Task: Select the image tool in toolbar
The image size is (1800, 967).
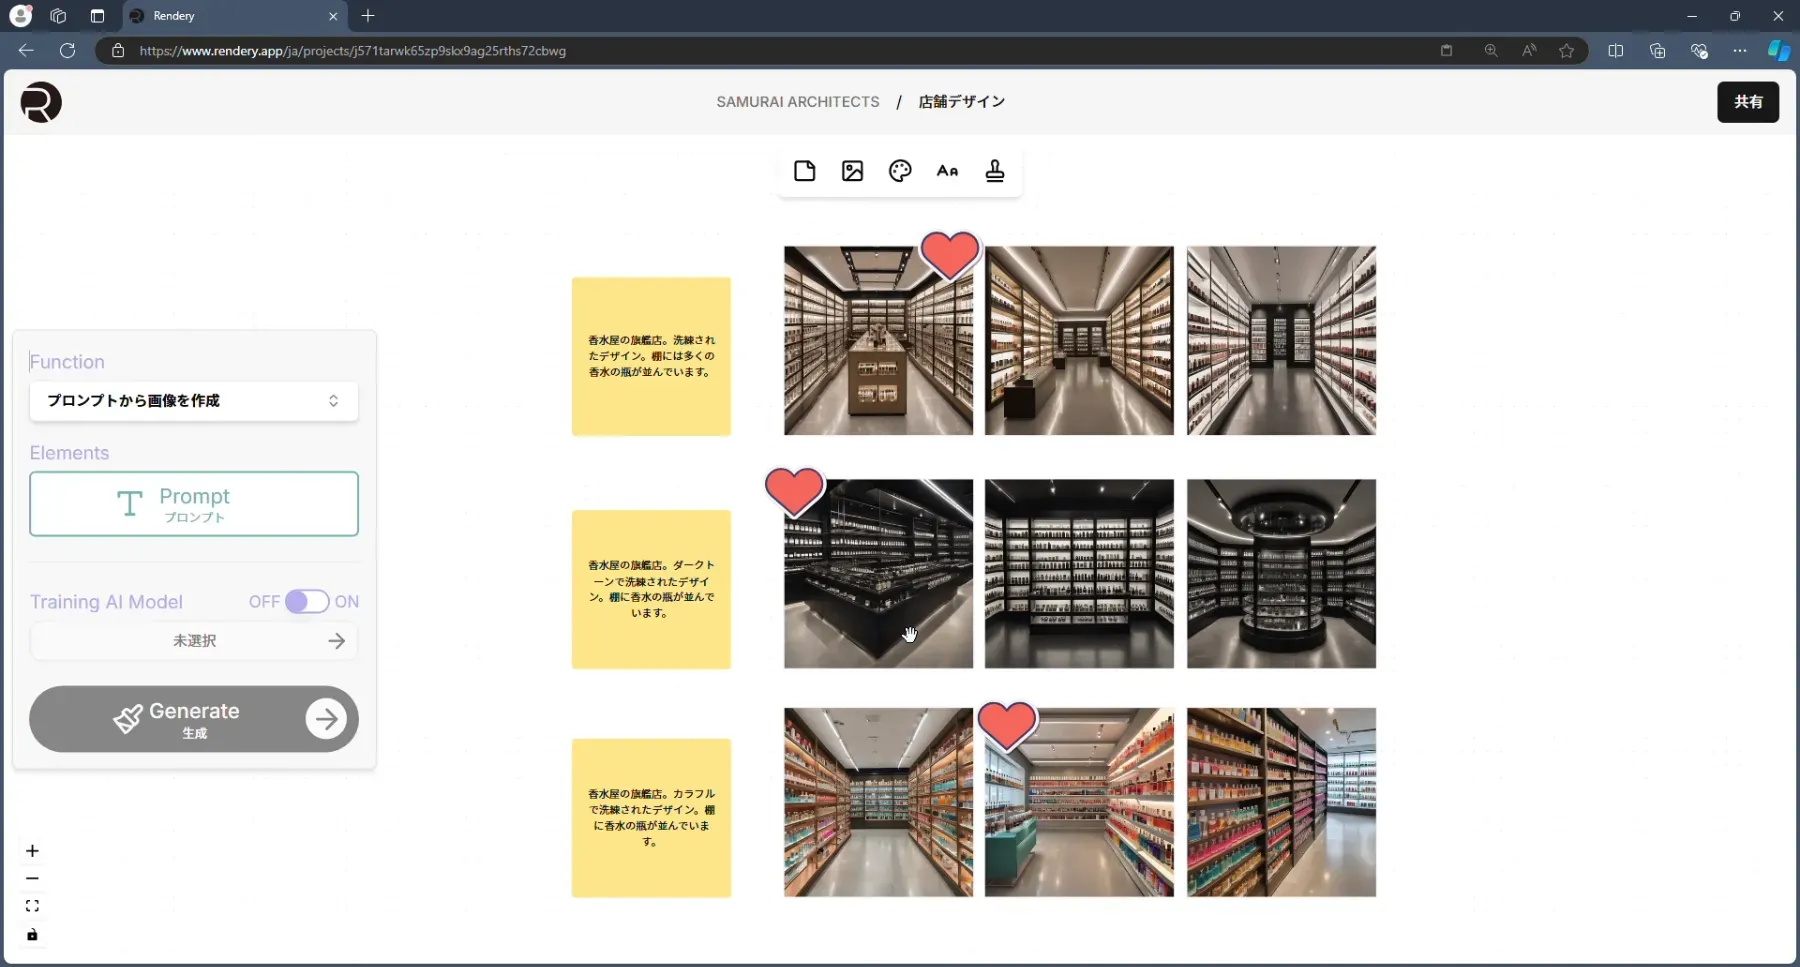Action: click(852, 171)
